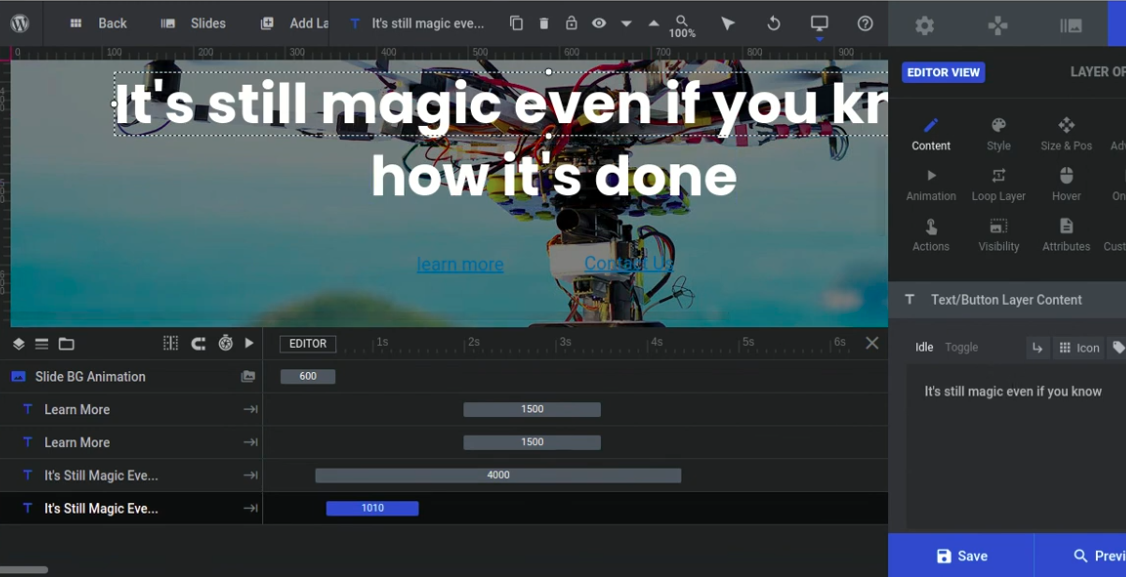Toggle layer lock in top toolbar
This screenshot has width=1126, height=577.
click(571, 23)
